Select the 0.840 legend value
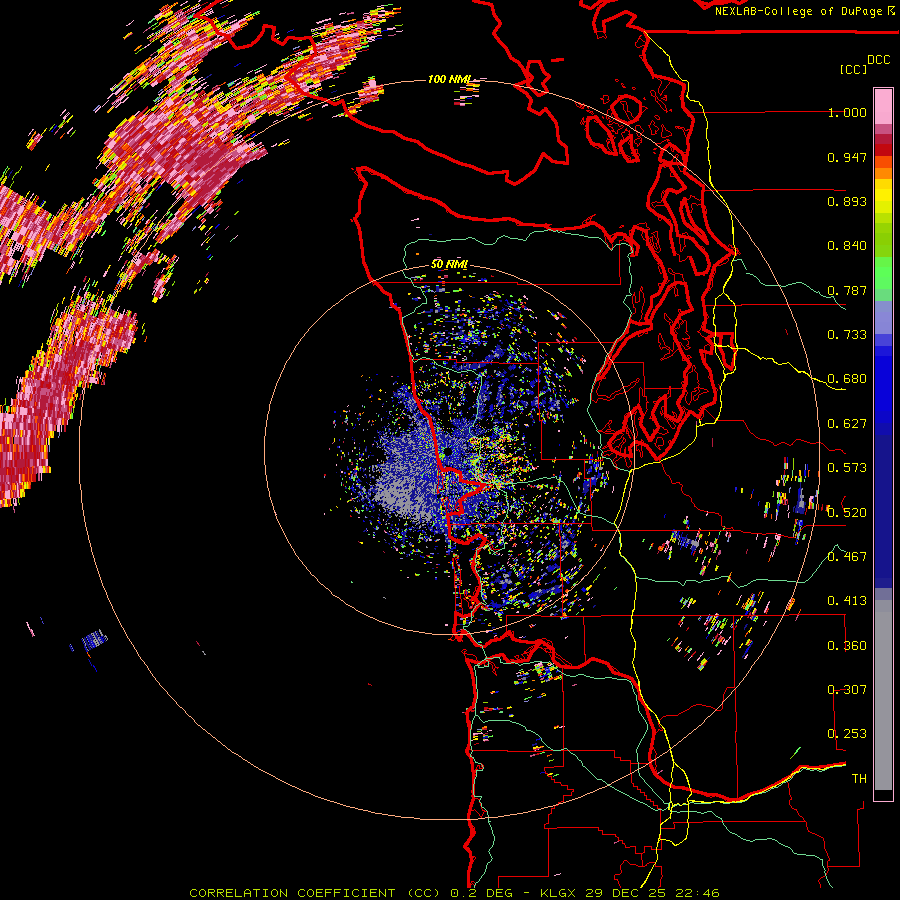900x900 pixels. (x=847, y=246)
